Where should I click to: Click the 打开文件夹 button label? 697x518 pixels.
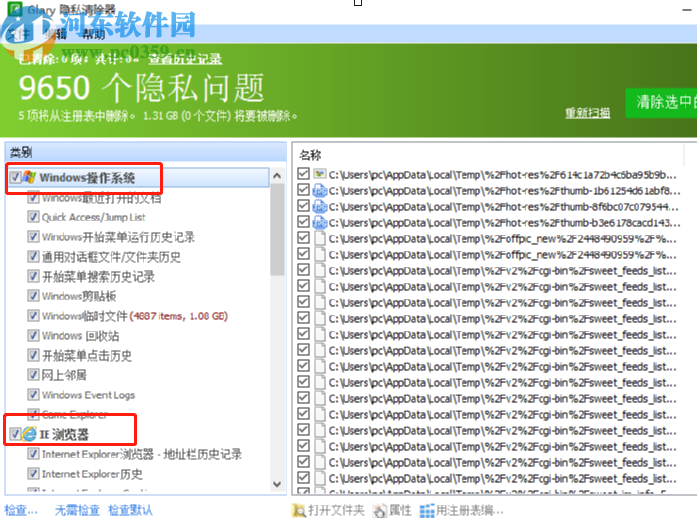click(x=336, y=510)
